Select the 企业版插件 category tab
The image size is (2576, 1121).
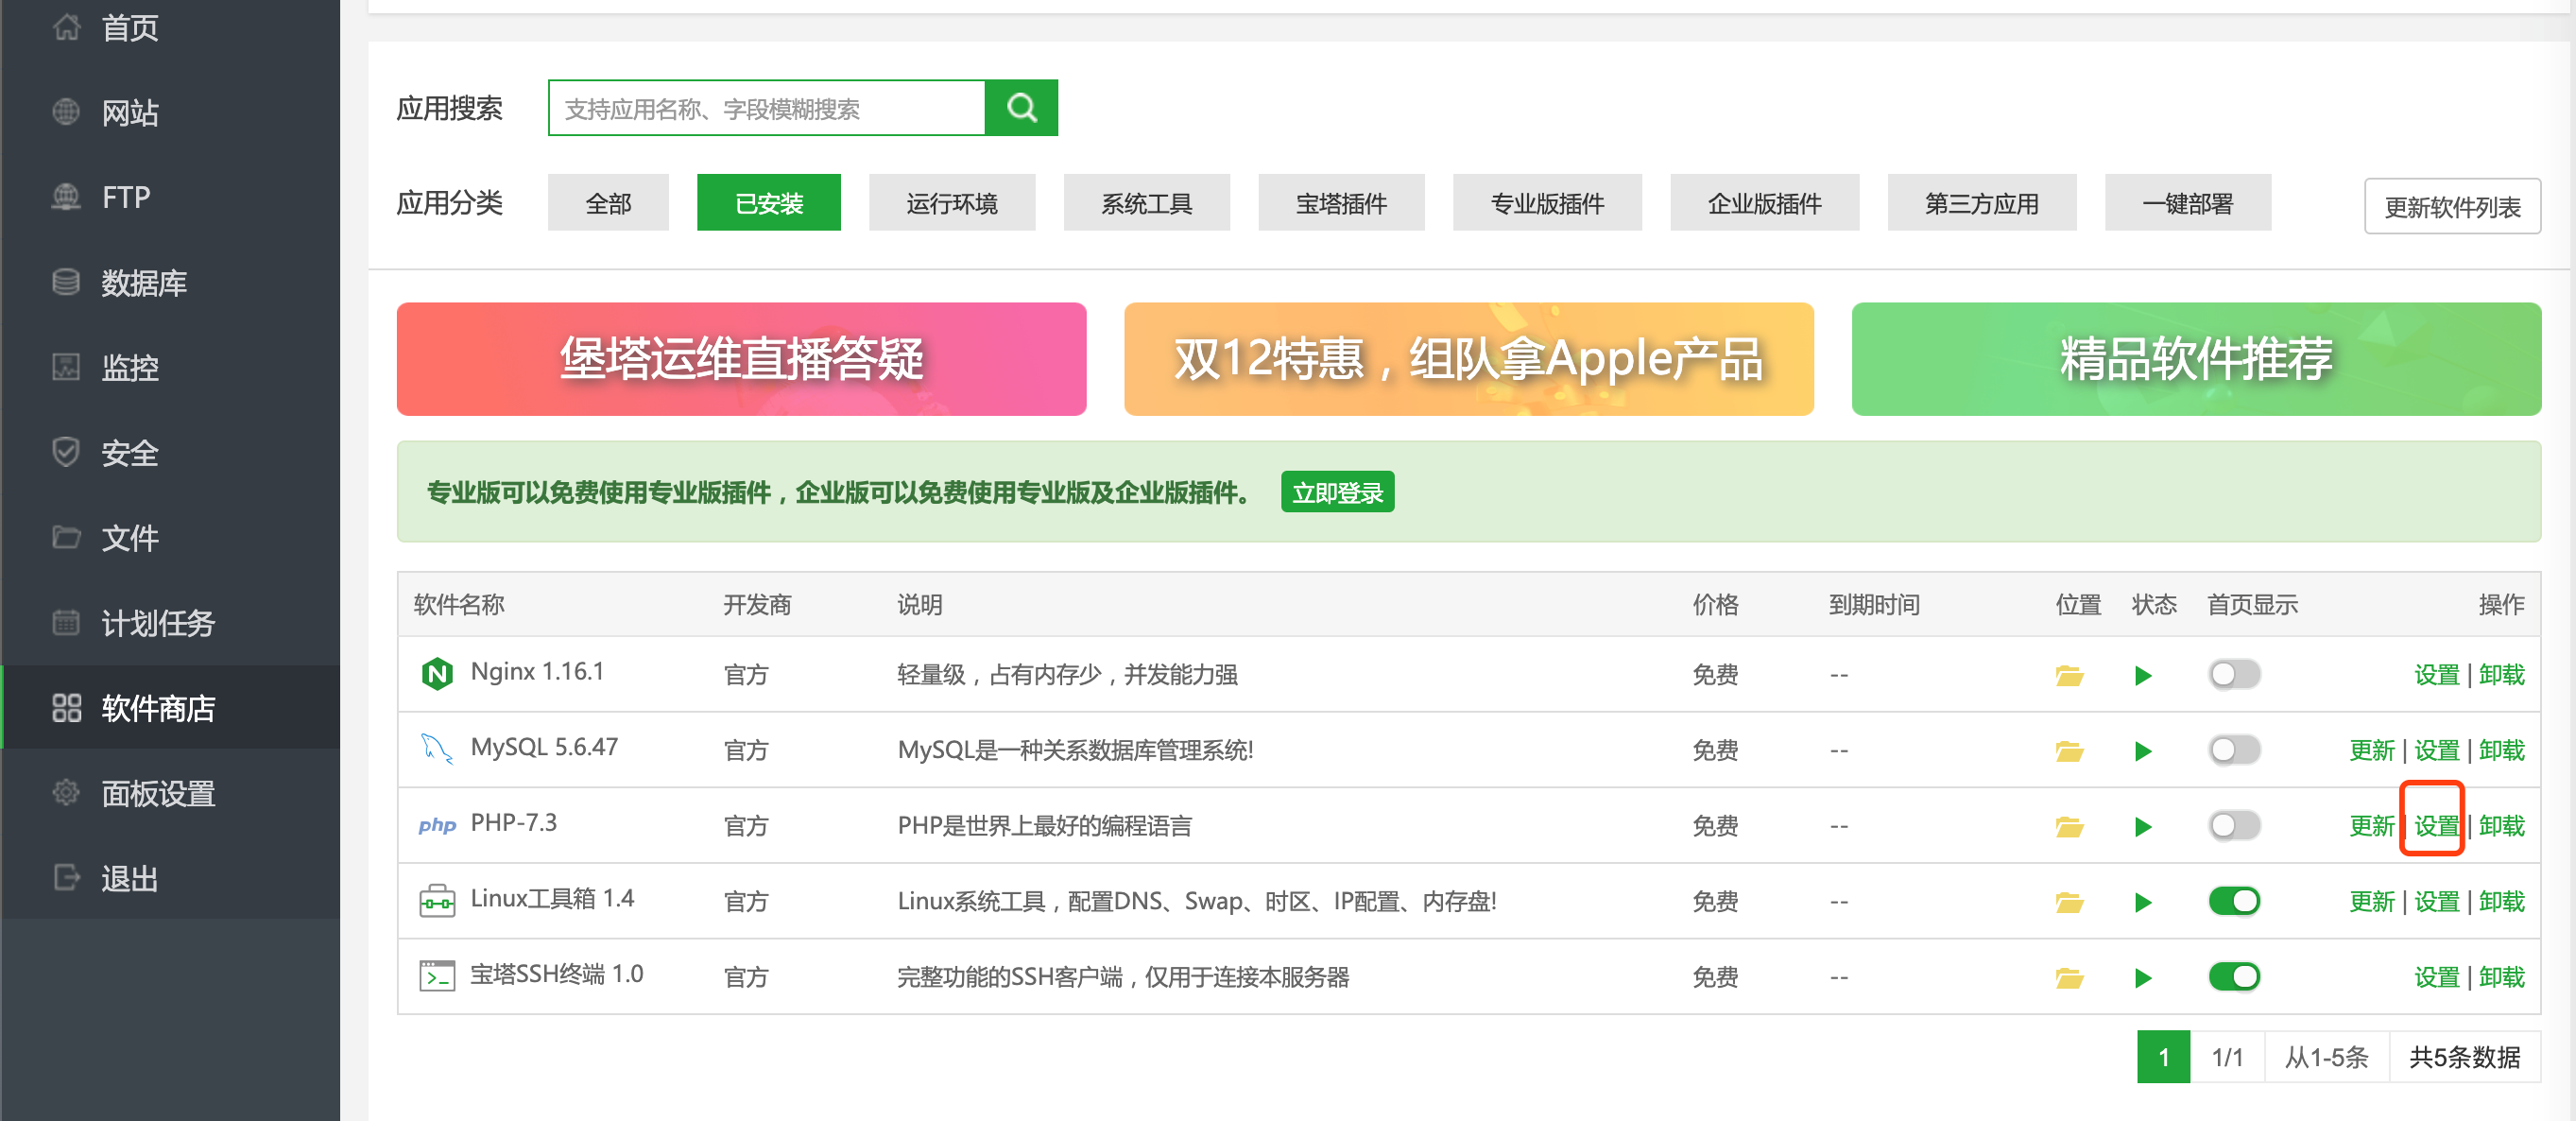pyautogui.click(x=1764, y=203)
